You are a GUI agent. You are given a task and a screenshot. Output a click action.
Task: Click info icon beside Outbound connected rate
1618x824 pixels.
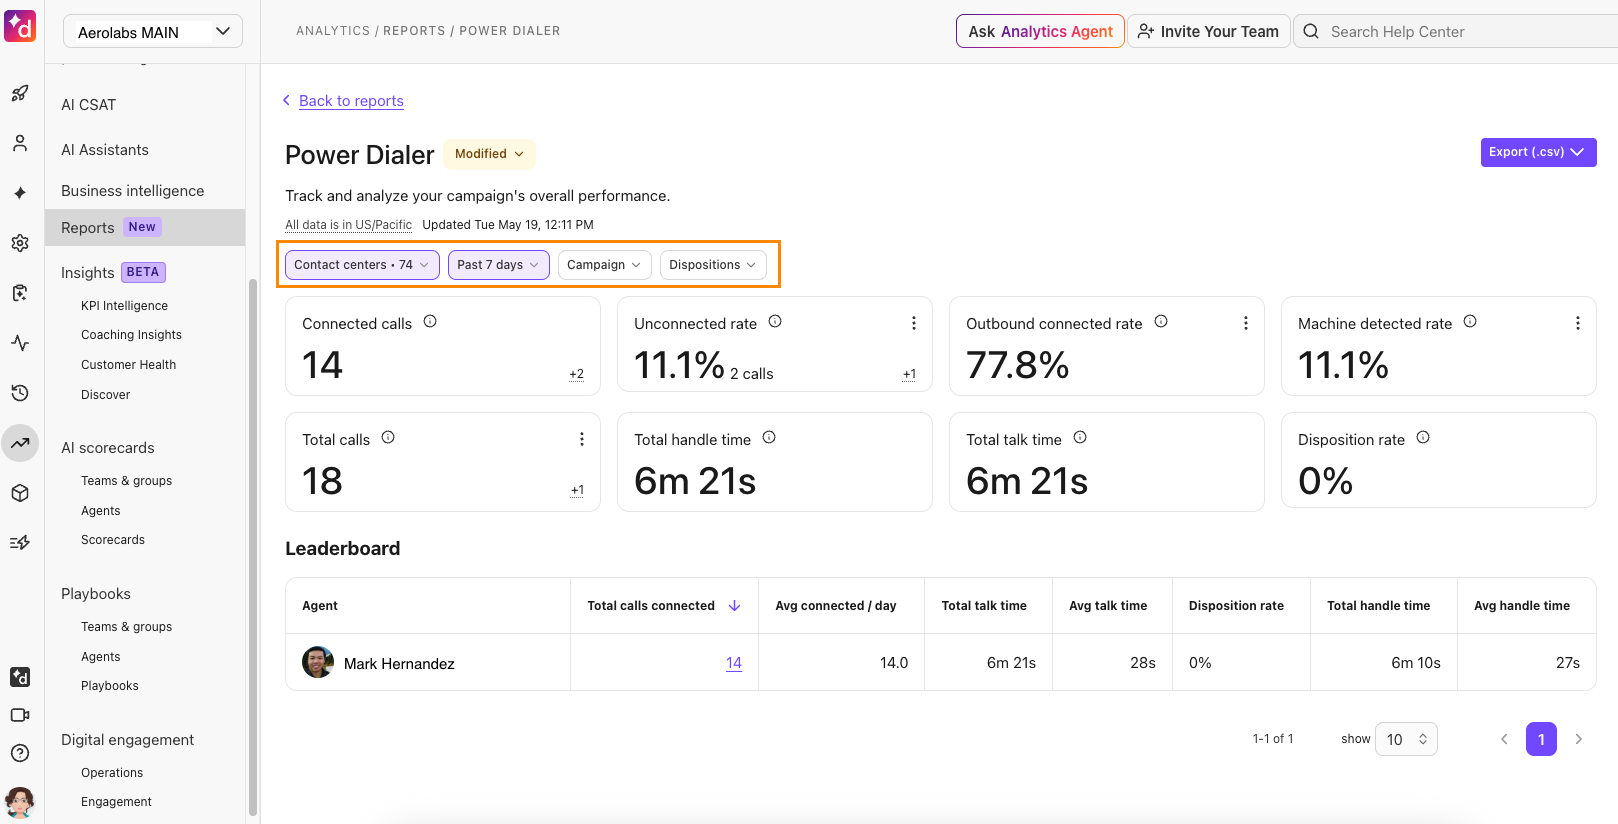point(1161,322)
